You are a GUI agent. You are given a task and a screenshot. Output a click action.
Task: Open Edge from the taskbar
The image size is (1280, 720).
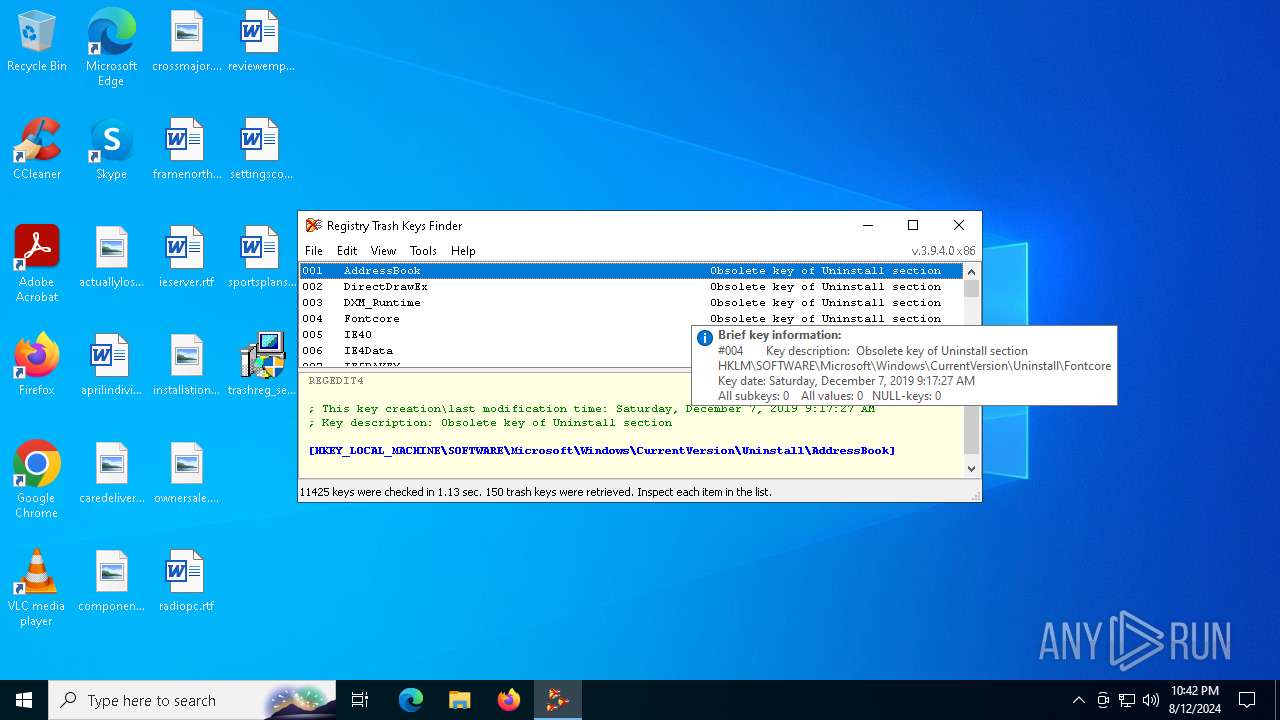pyautogui.click(x=411, y=700)
